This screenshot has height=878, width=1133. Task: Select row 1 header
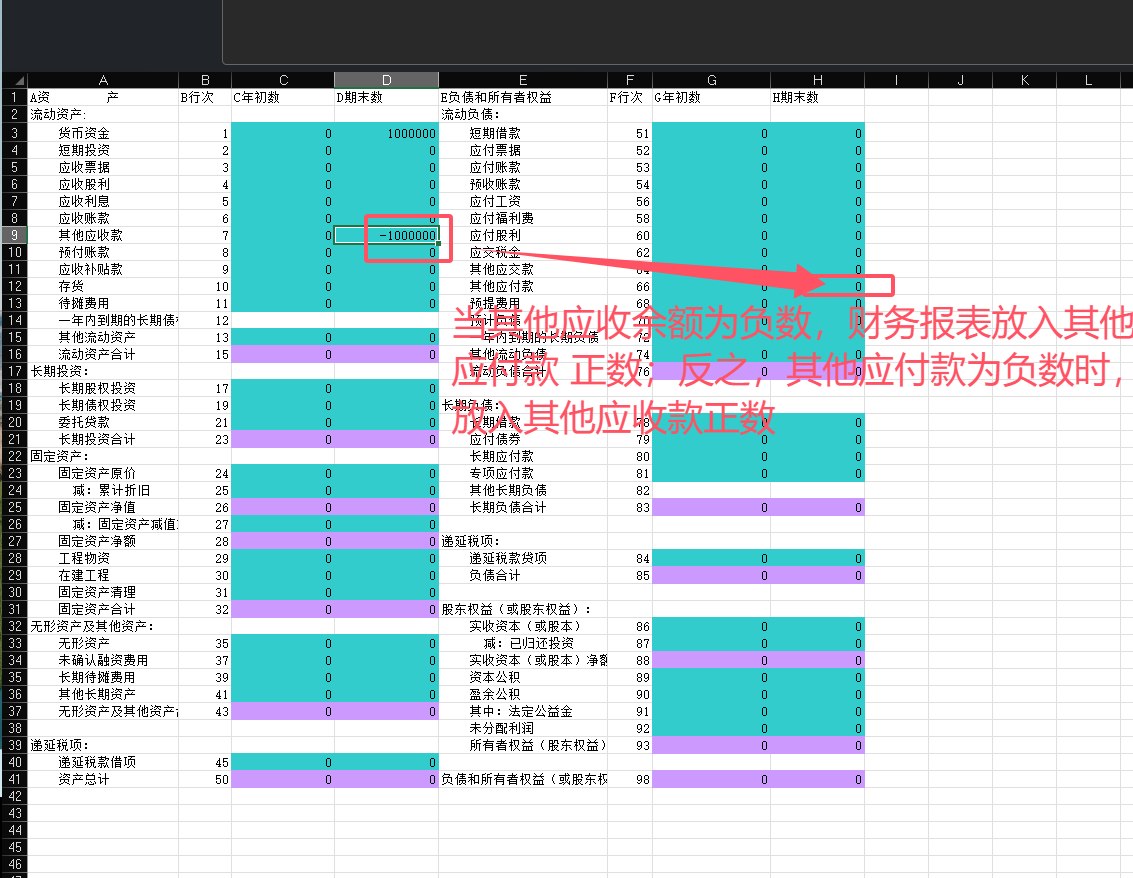(x=14, y=98)
